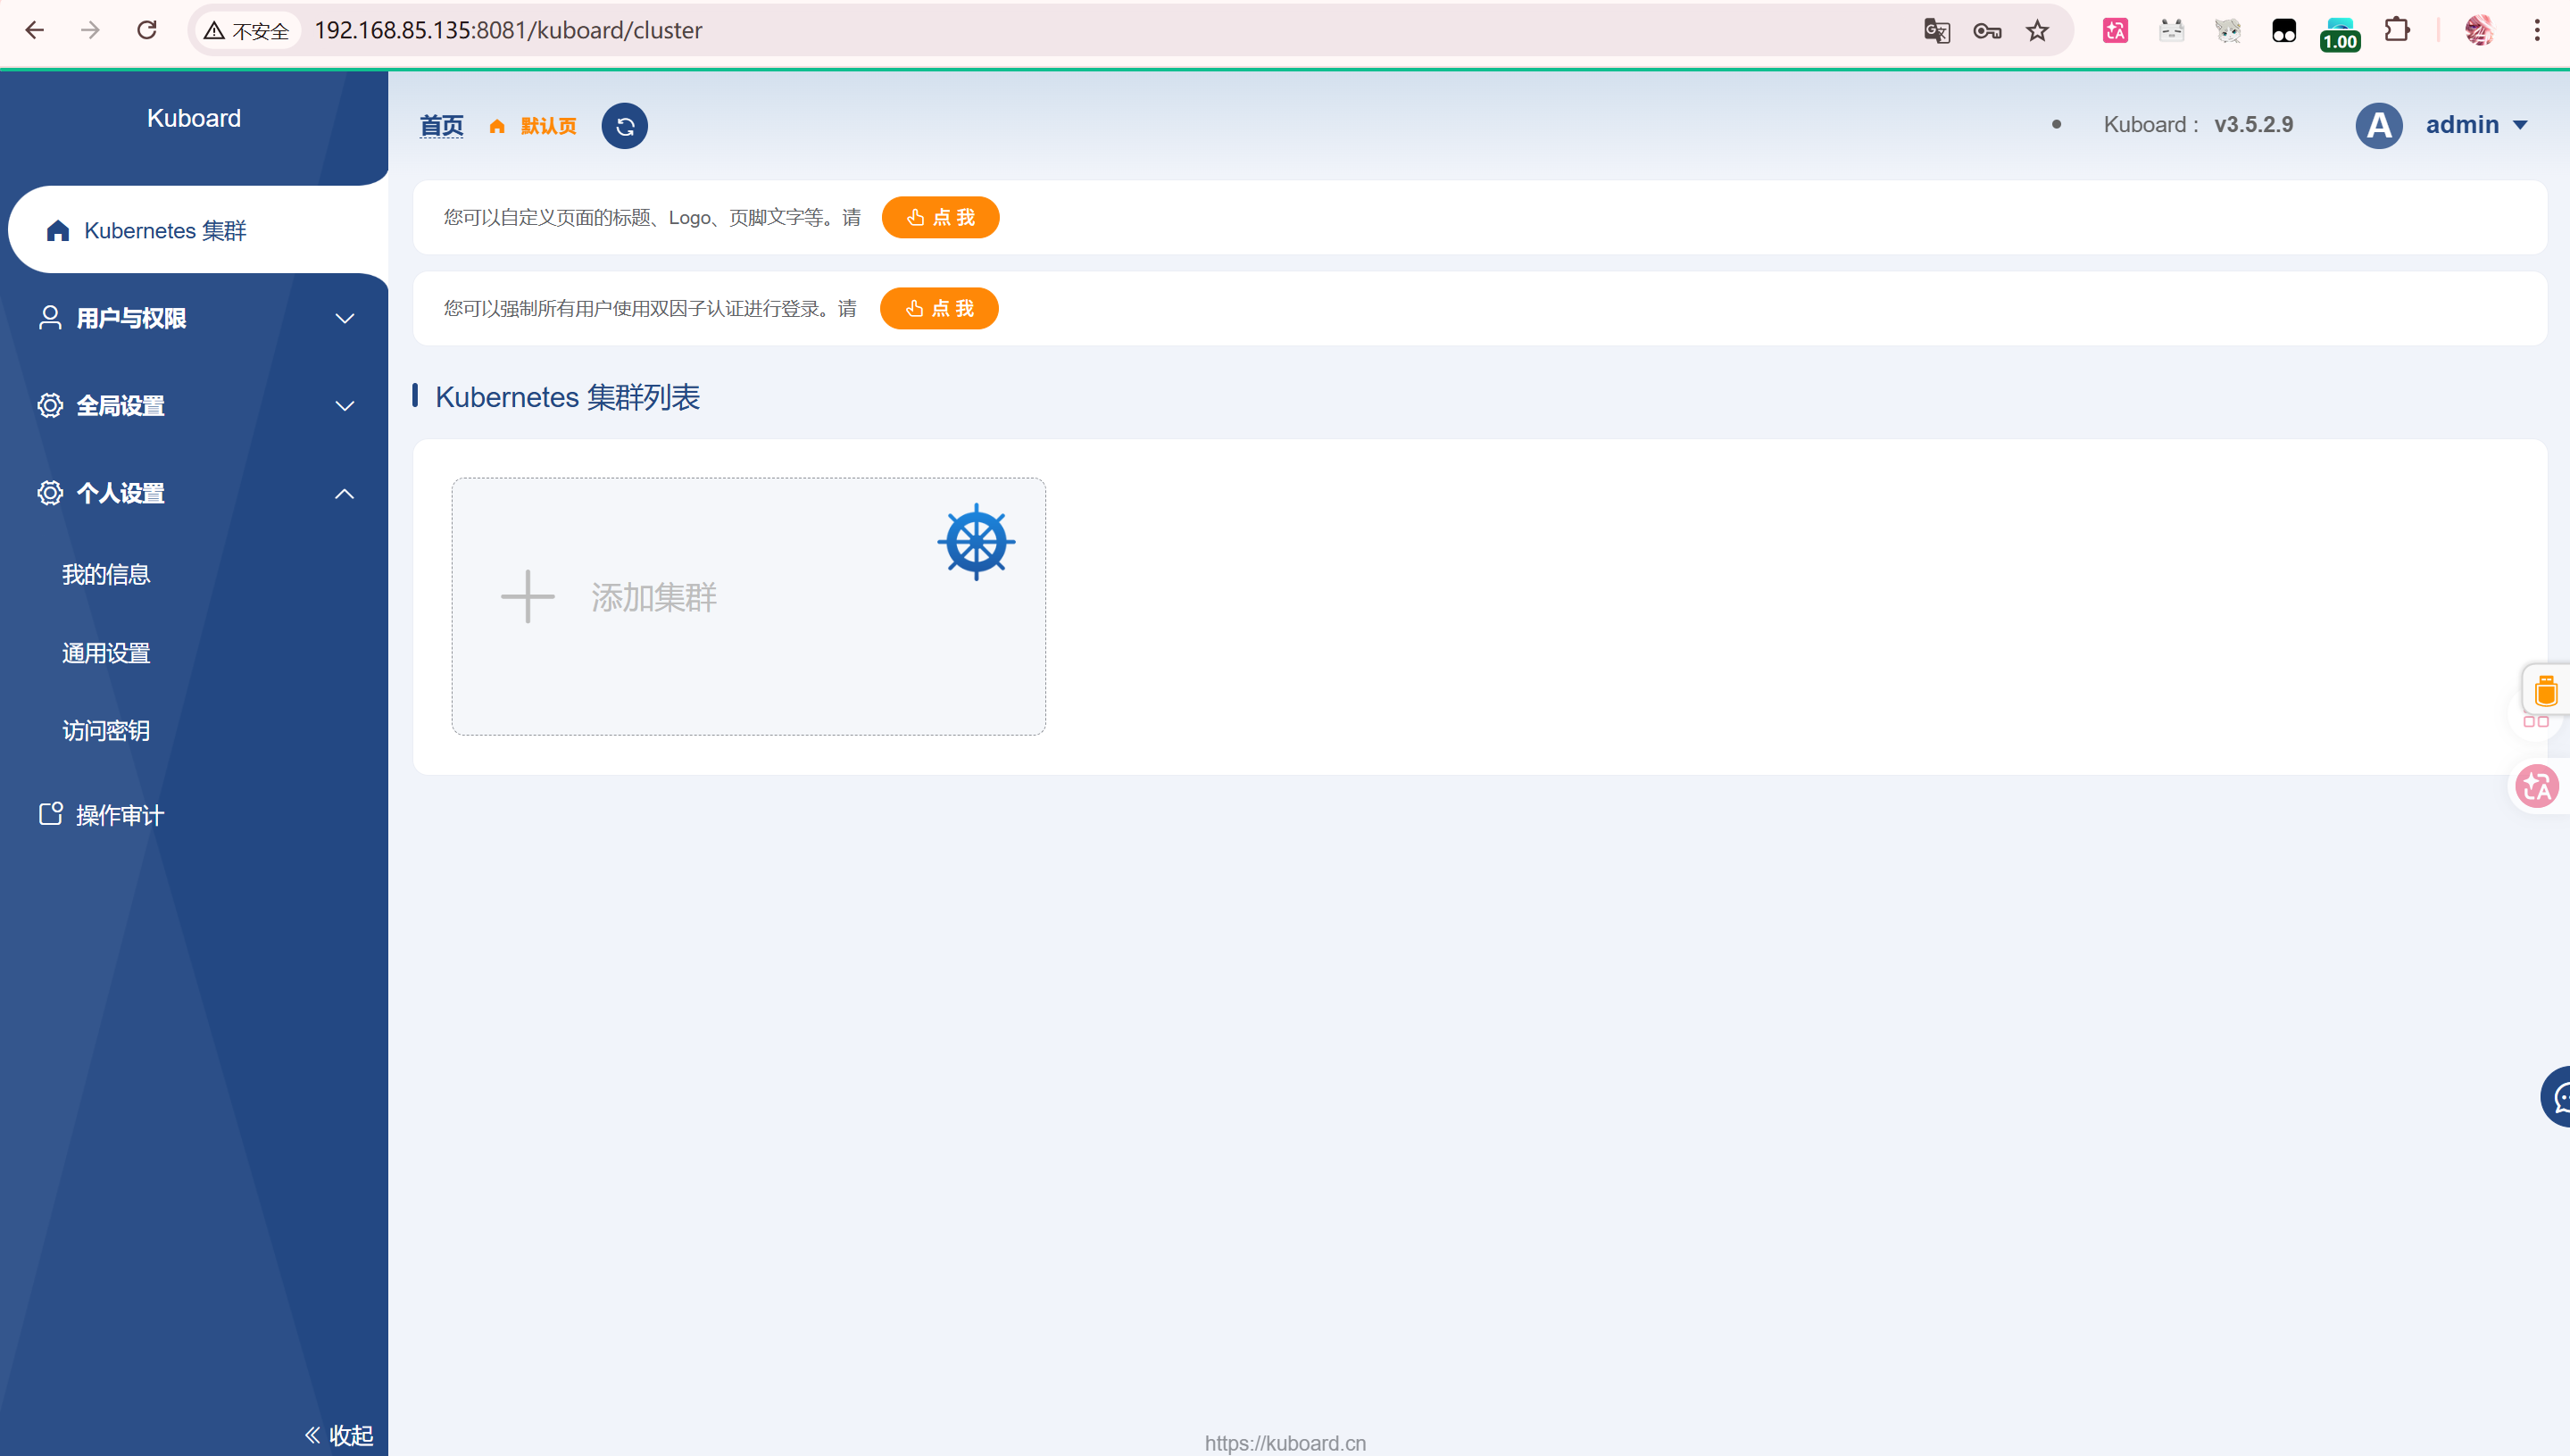The width and height of the screenshot is (2570, 1456).
Task: Click 点我 button for two-factor authentication
Action: tap(938, 309)
